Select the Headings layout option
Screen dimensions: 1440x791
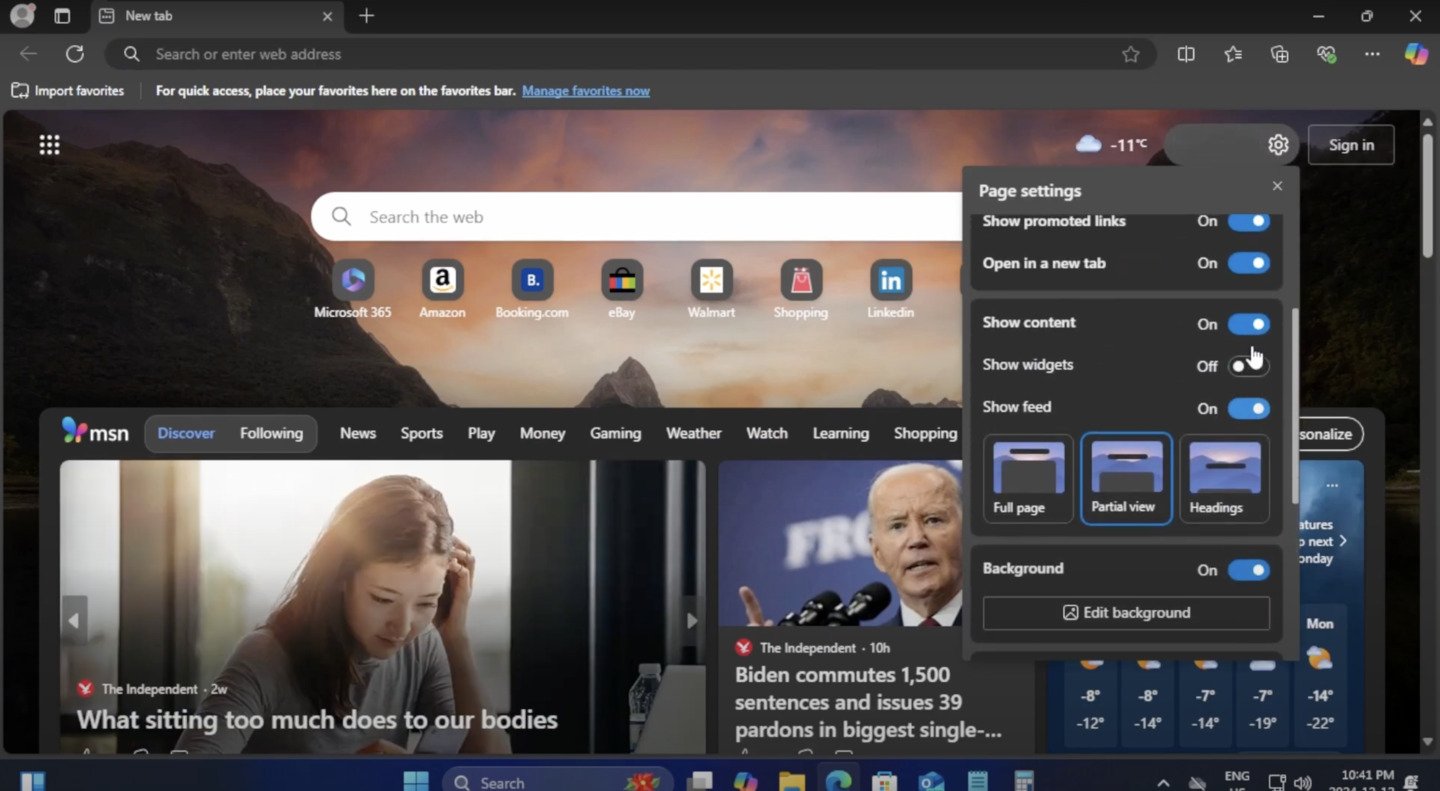point(1223,478)
